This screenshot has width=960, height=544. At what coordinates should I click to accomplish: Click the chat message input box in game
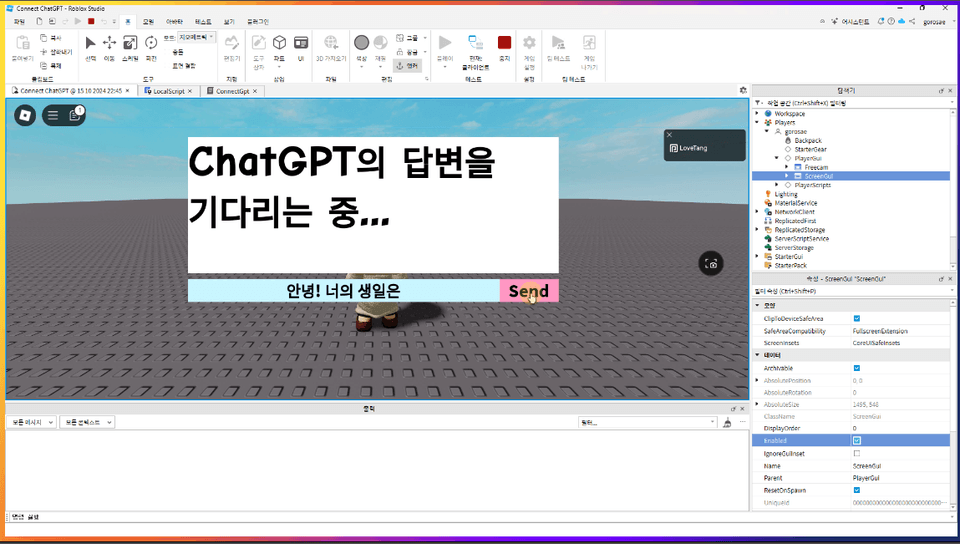tap(343, 291)
